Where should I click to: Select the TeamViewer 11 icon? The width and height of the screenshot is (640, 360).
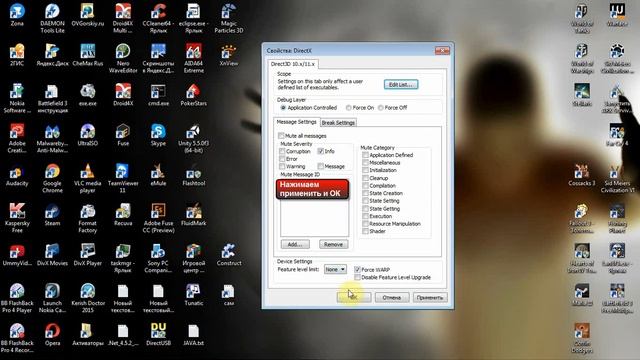(123, 178)
